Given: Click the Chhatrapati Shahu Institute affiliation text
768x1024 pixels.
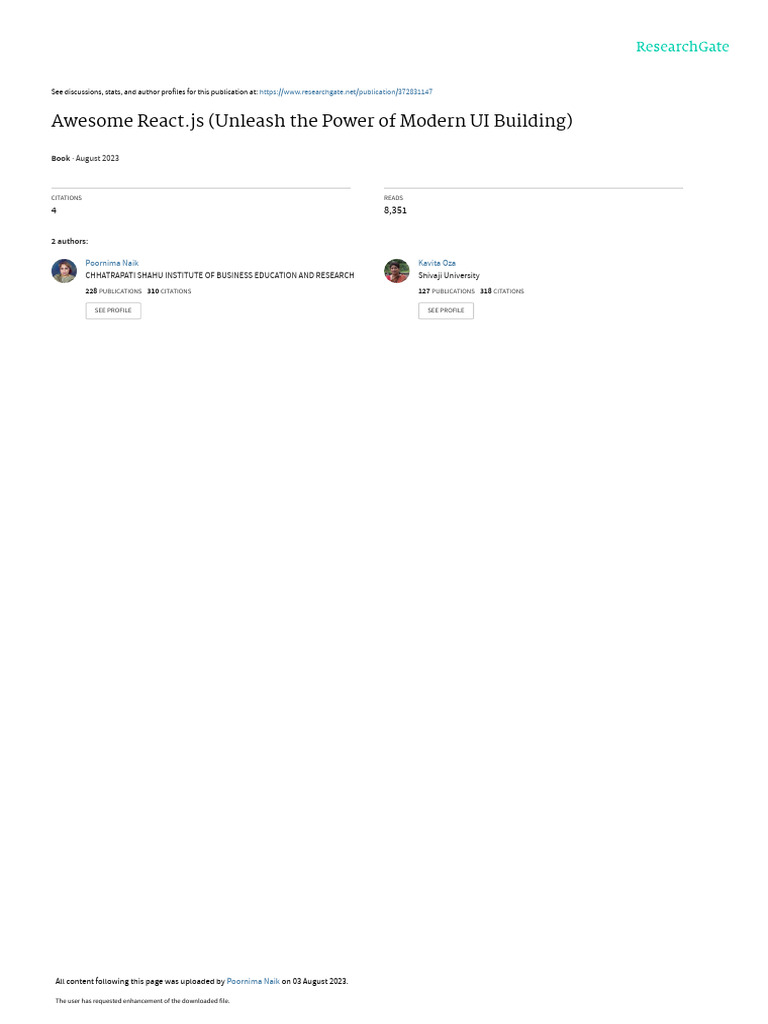Looking at the screenshot, I should (219, 276).
